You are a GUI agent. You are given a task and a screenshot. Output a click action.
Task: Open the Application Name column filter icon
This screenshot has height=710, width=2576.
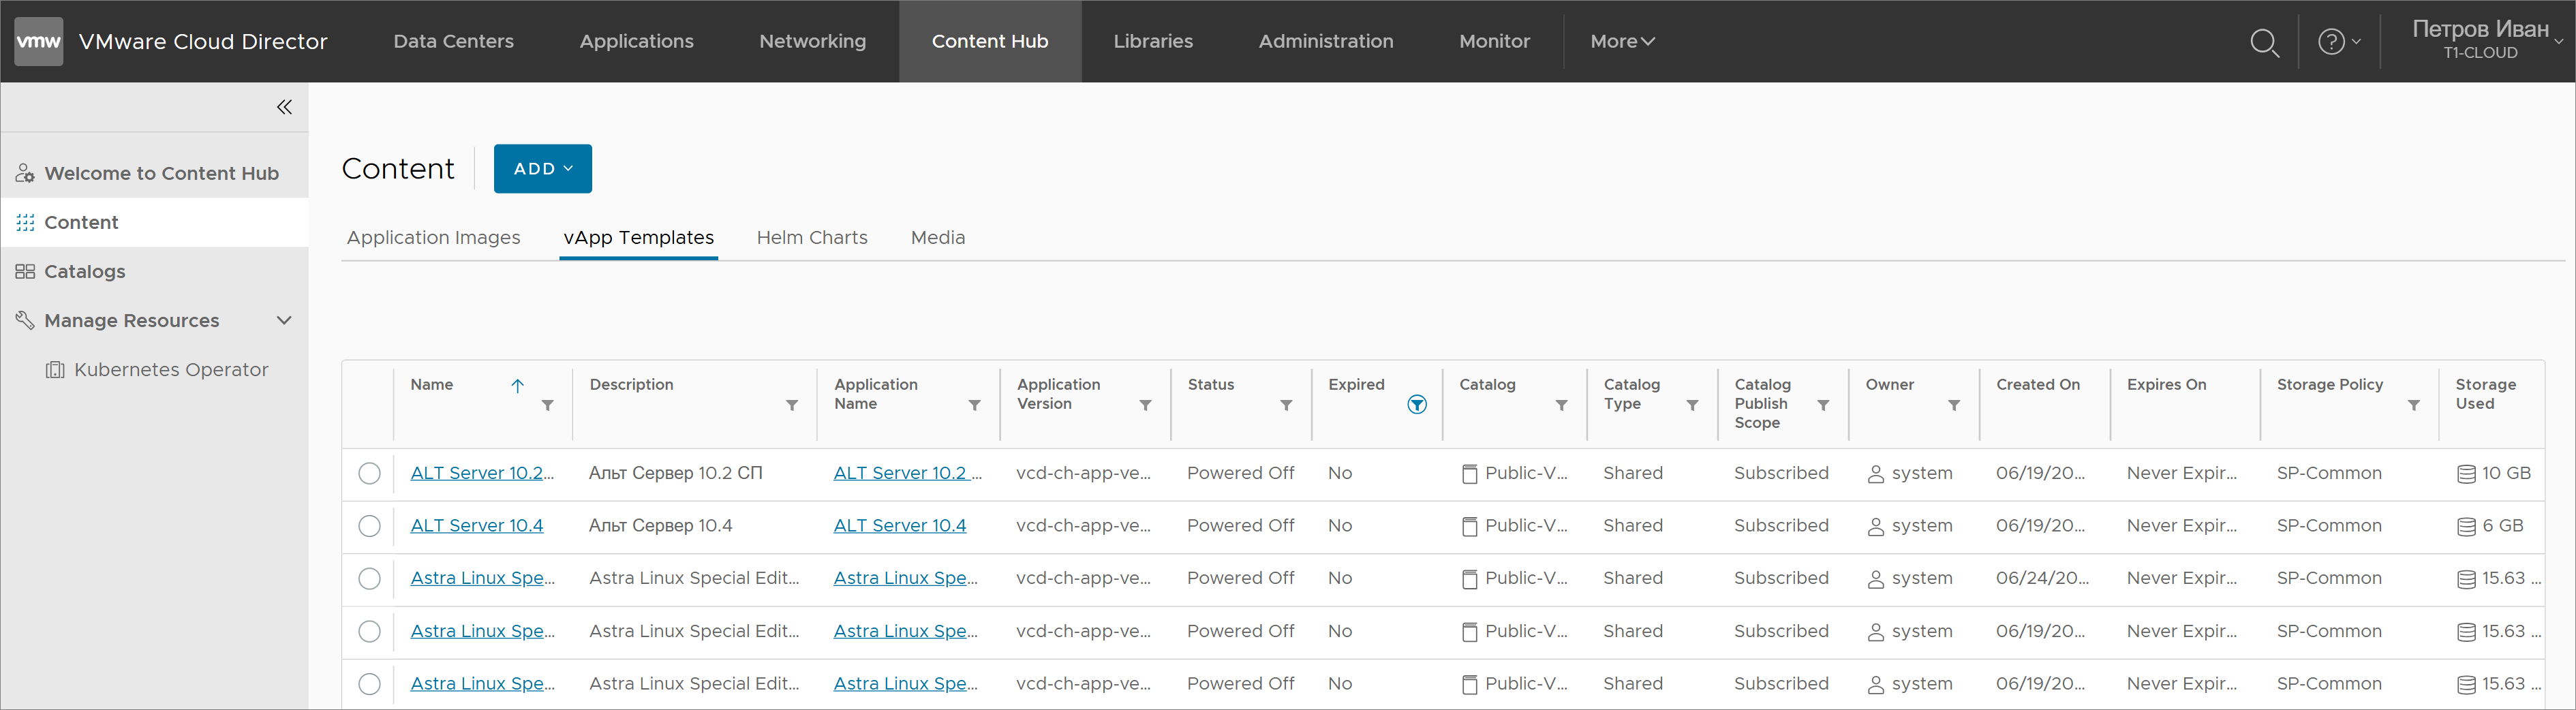975,405
